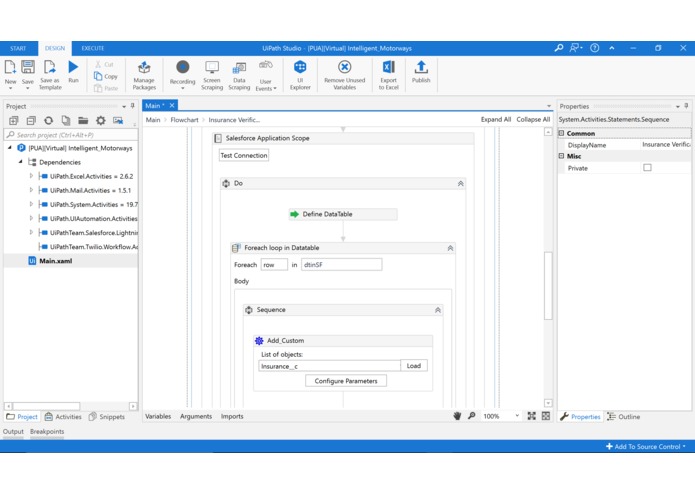Viewport: 695px width, 494px height.
Task: Collapse the Common properties section
Action: [562, 133]
